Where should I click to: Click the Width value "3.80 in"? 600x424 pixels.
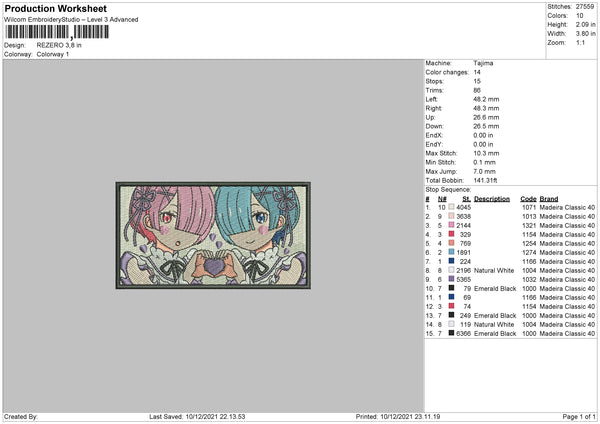585,34
